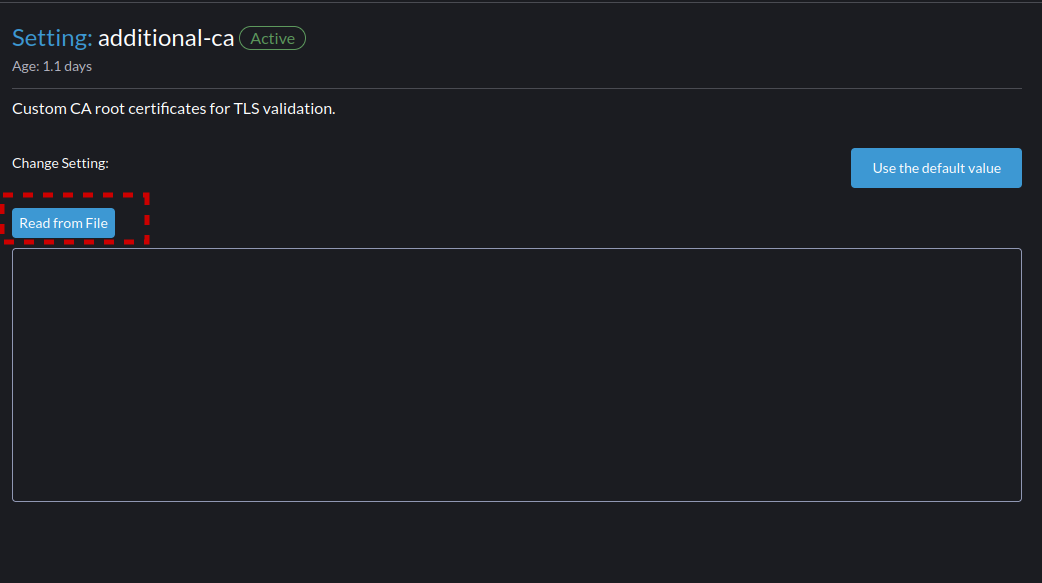Viewport: 1042px width, 583px height.
Task: Click the words TLS validation in description
Action: [284, 108]
